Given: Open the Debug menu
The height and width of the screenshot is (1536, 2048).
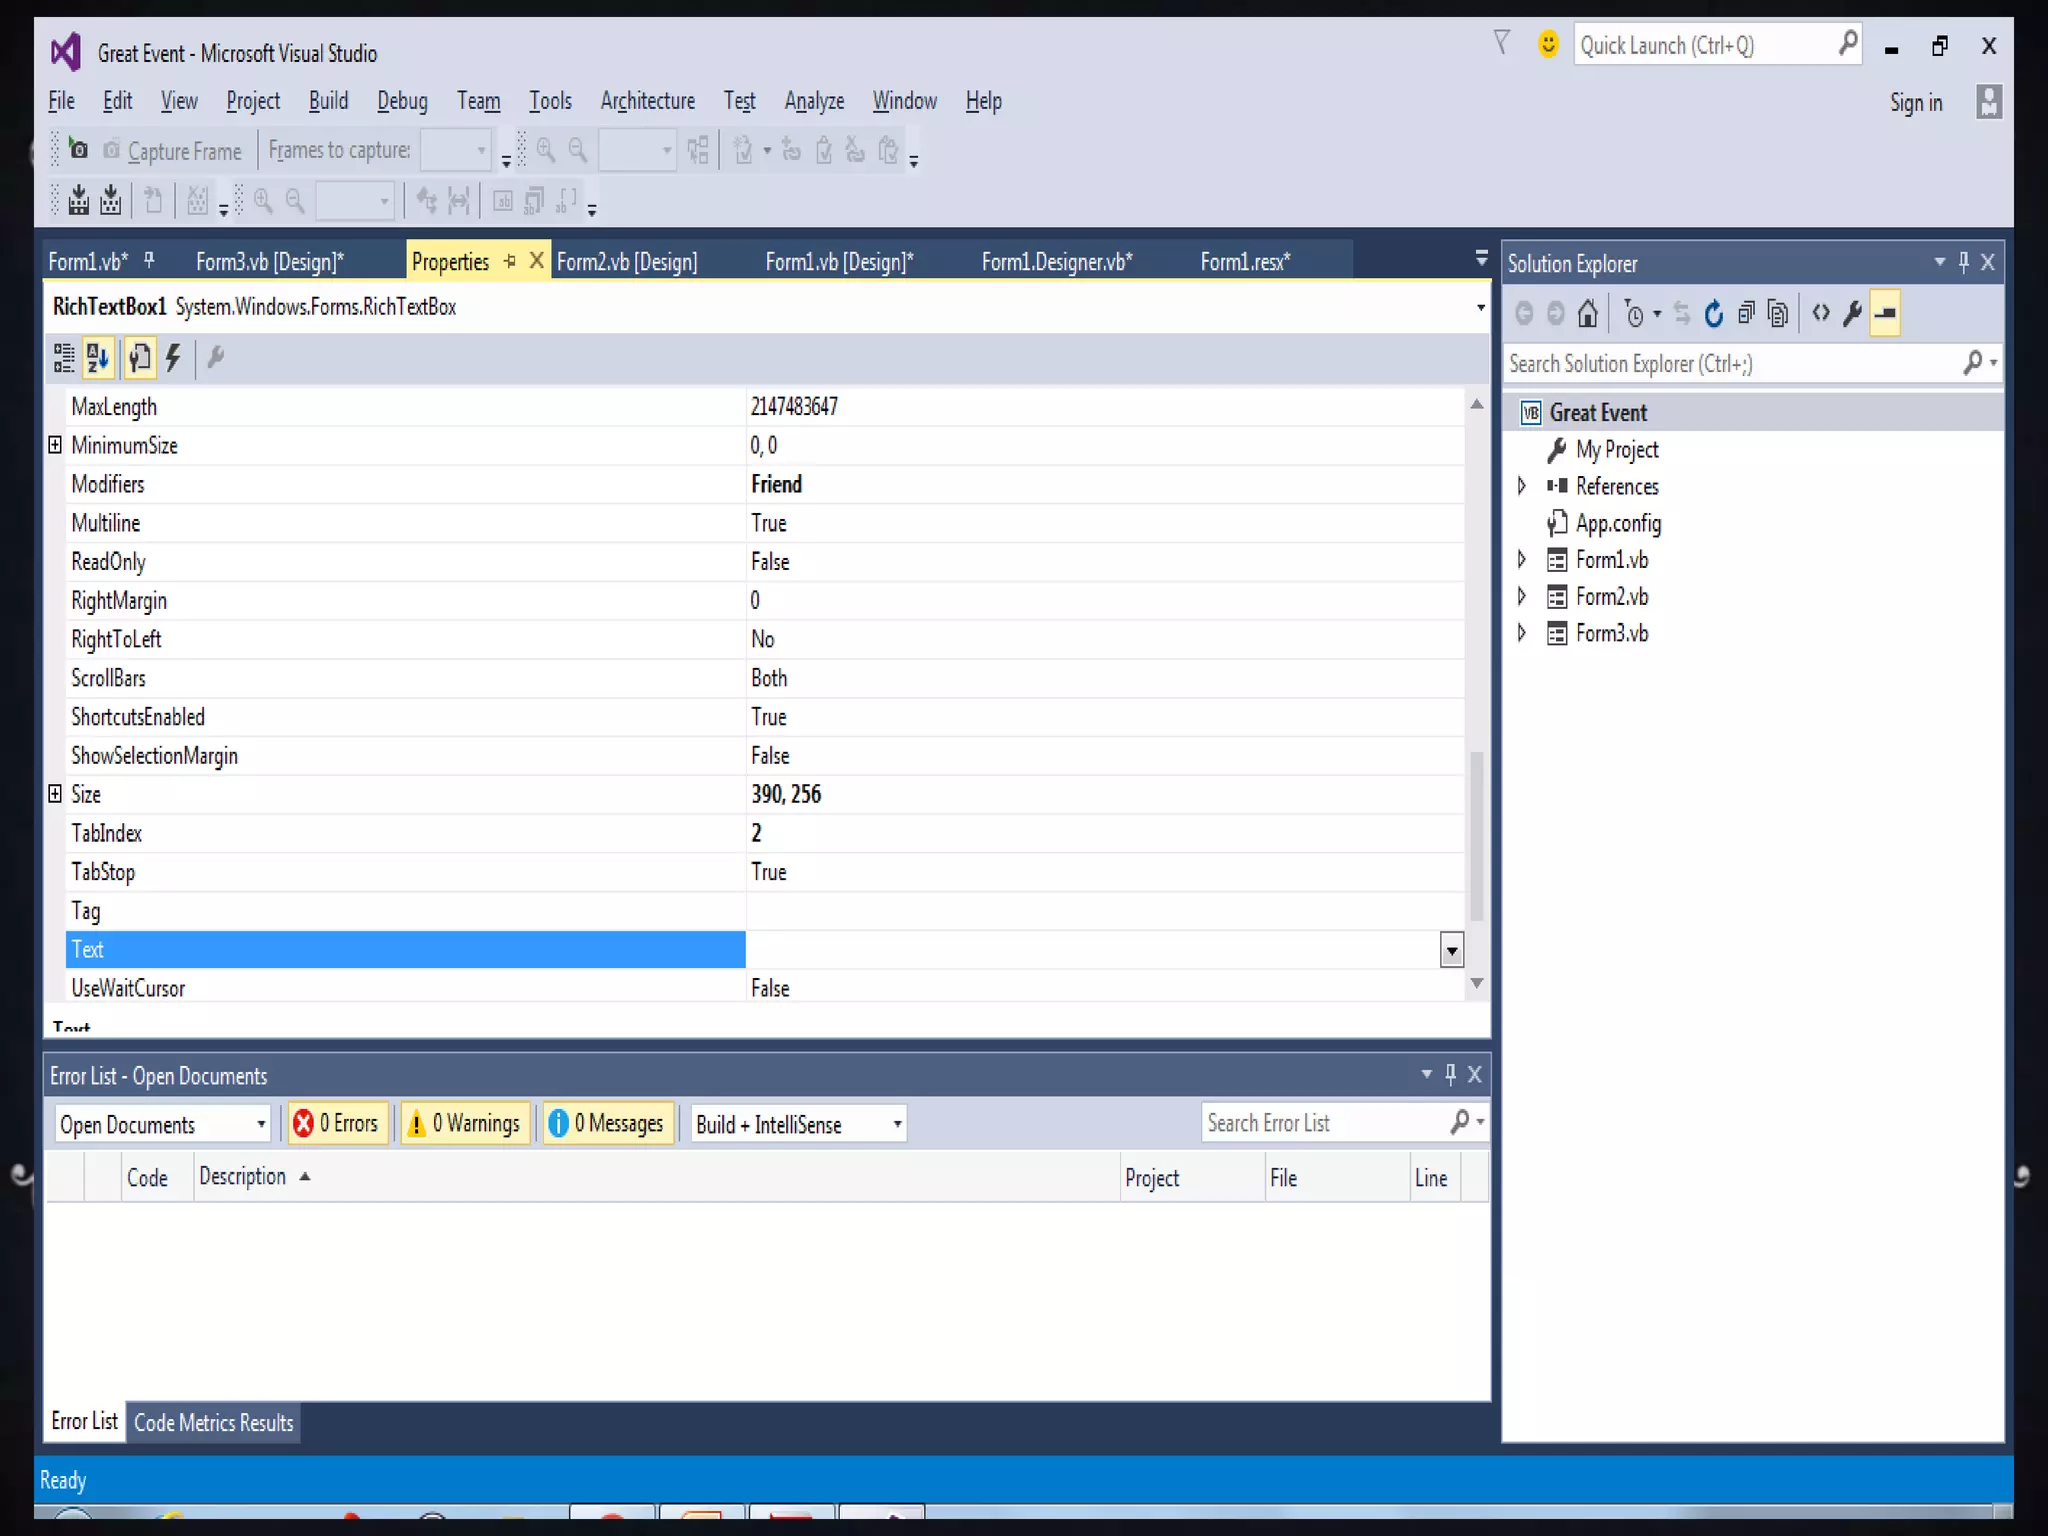Looking at the screenshot, I should [x=402, y=101].
